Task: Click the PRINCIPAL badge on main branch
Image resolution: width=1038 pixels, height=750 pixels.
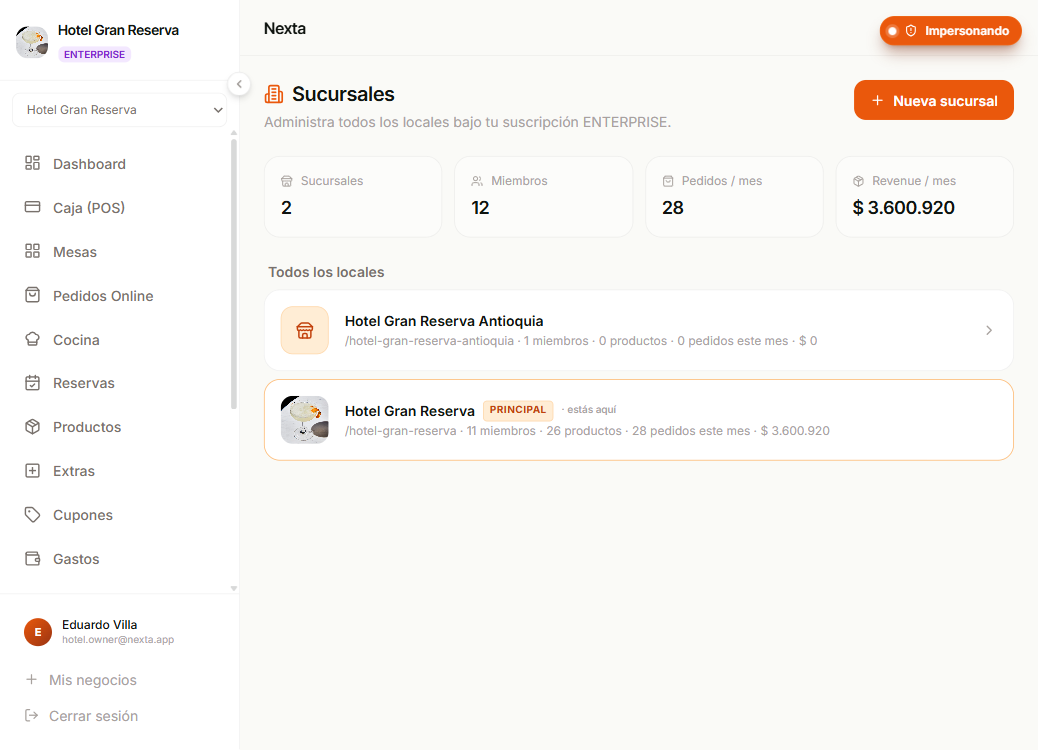Action: [x=518, y=410]
